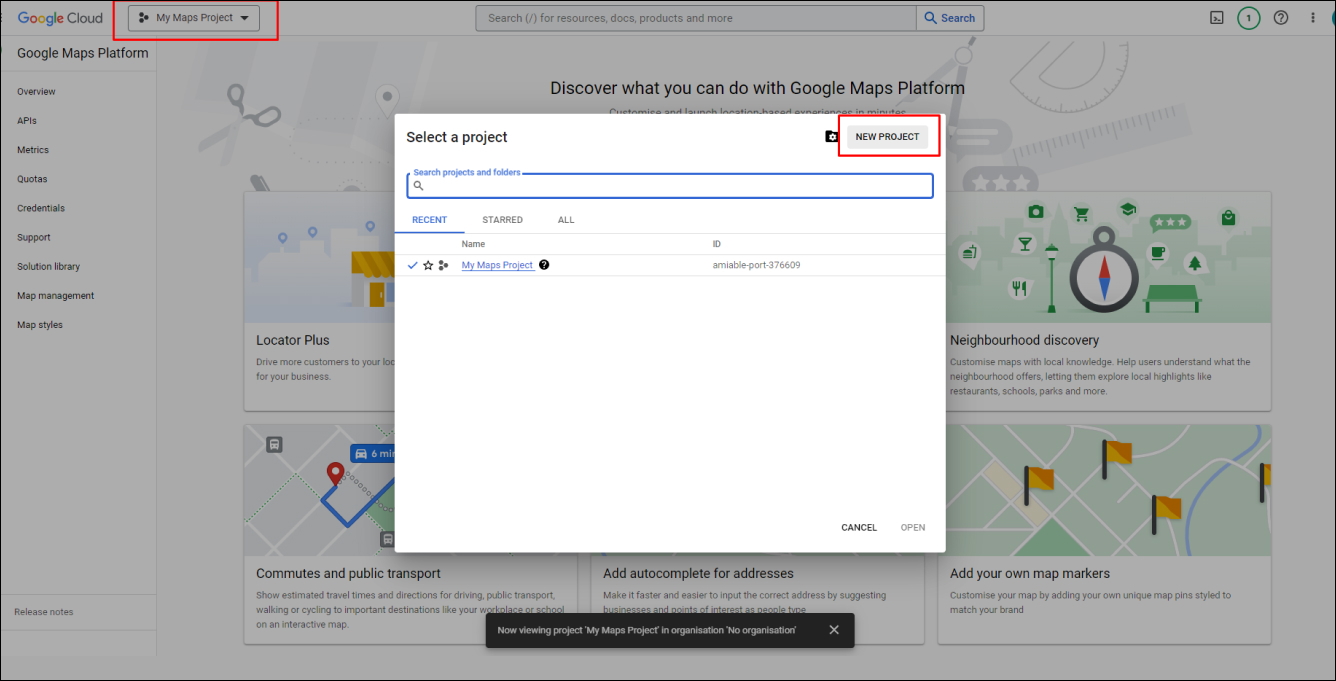Click the project ID 'amiable-port-376609'

[756, 265]
